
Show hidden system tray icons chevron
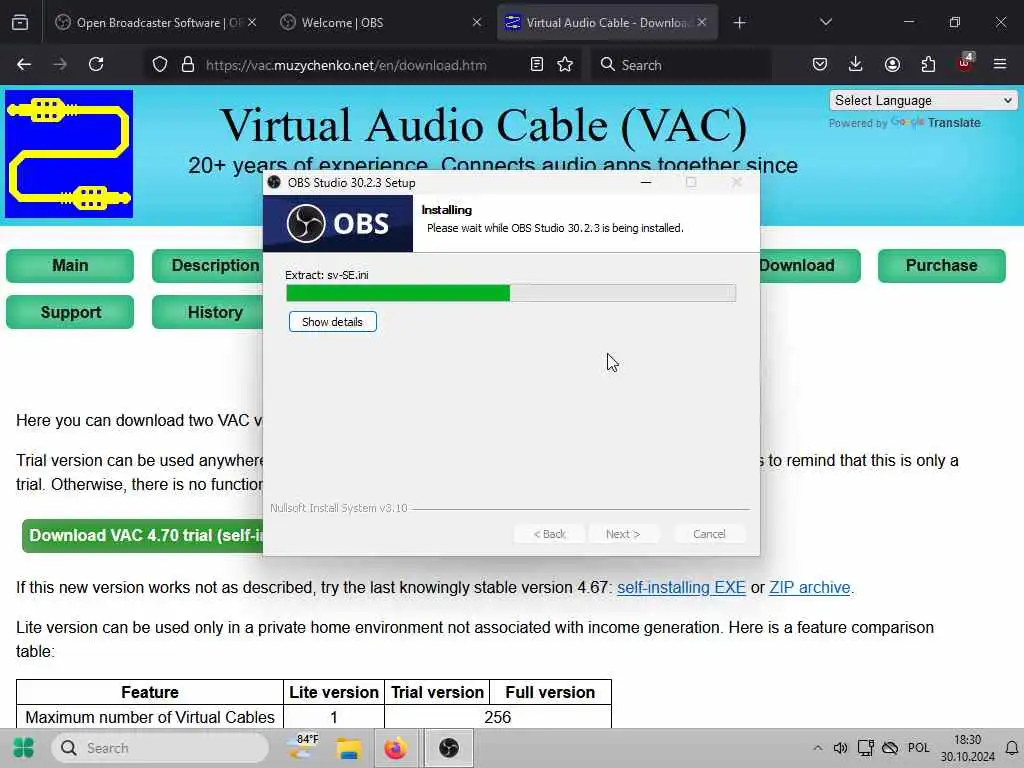pyautogui.click(x=818, y=748)
